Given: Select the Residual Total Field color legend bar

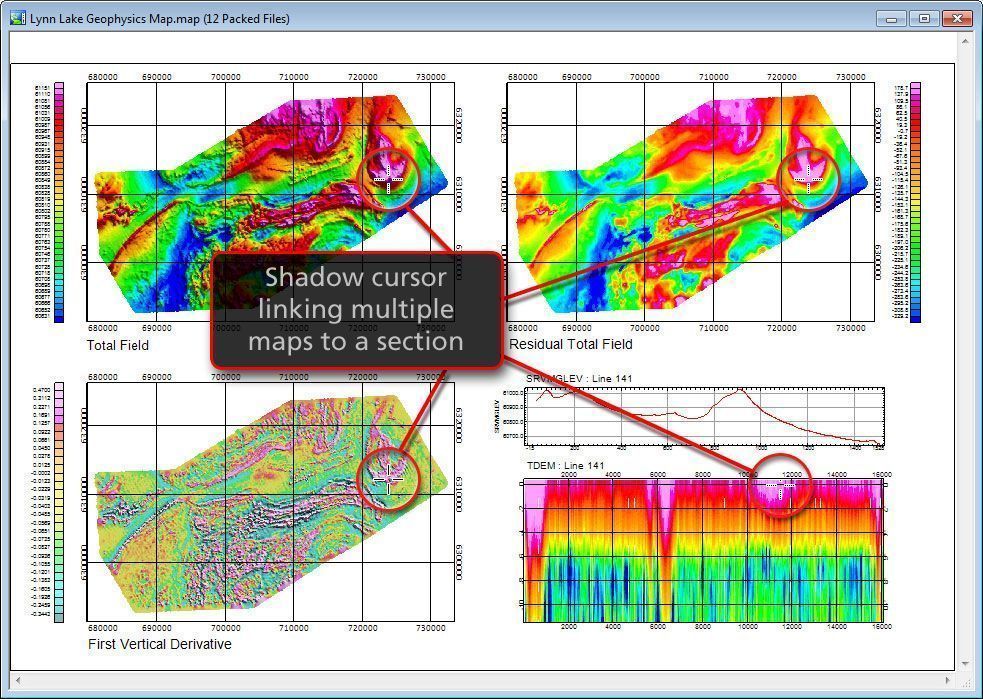Looking at the screenshot, I should pos(914,202).
